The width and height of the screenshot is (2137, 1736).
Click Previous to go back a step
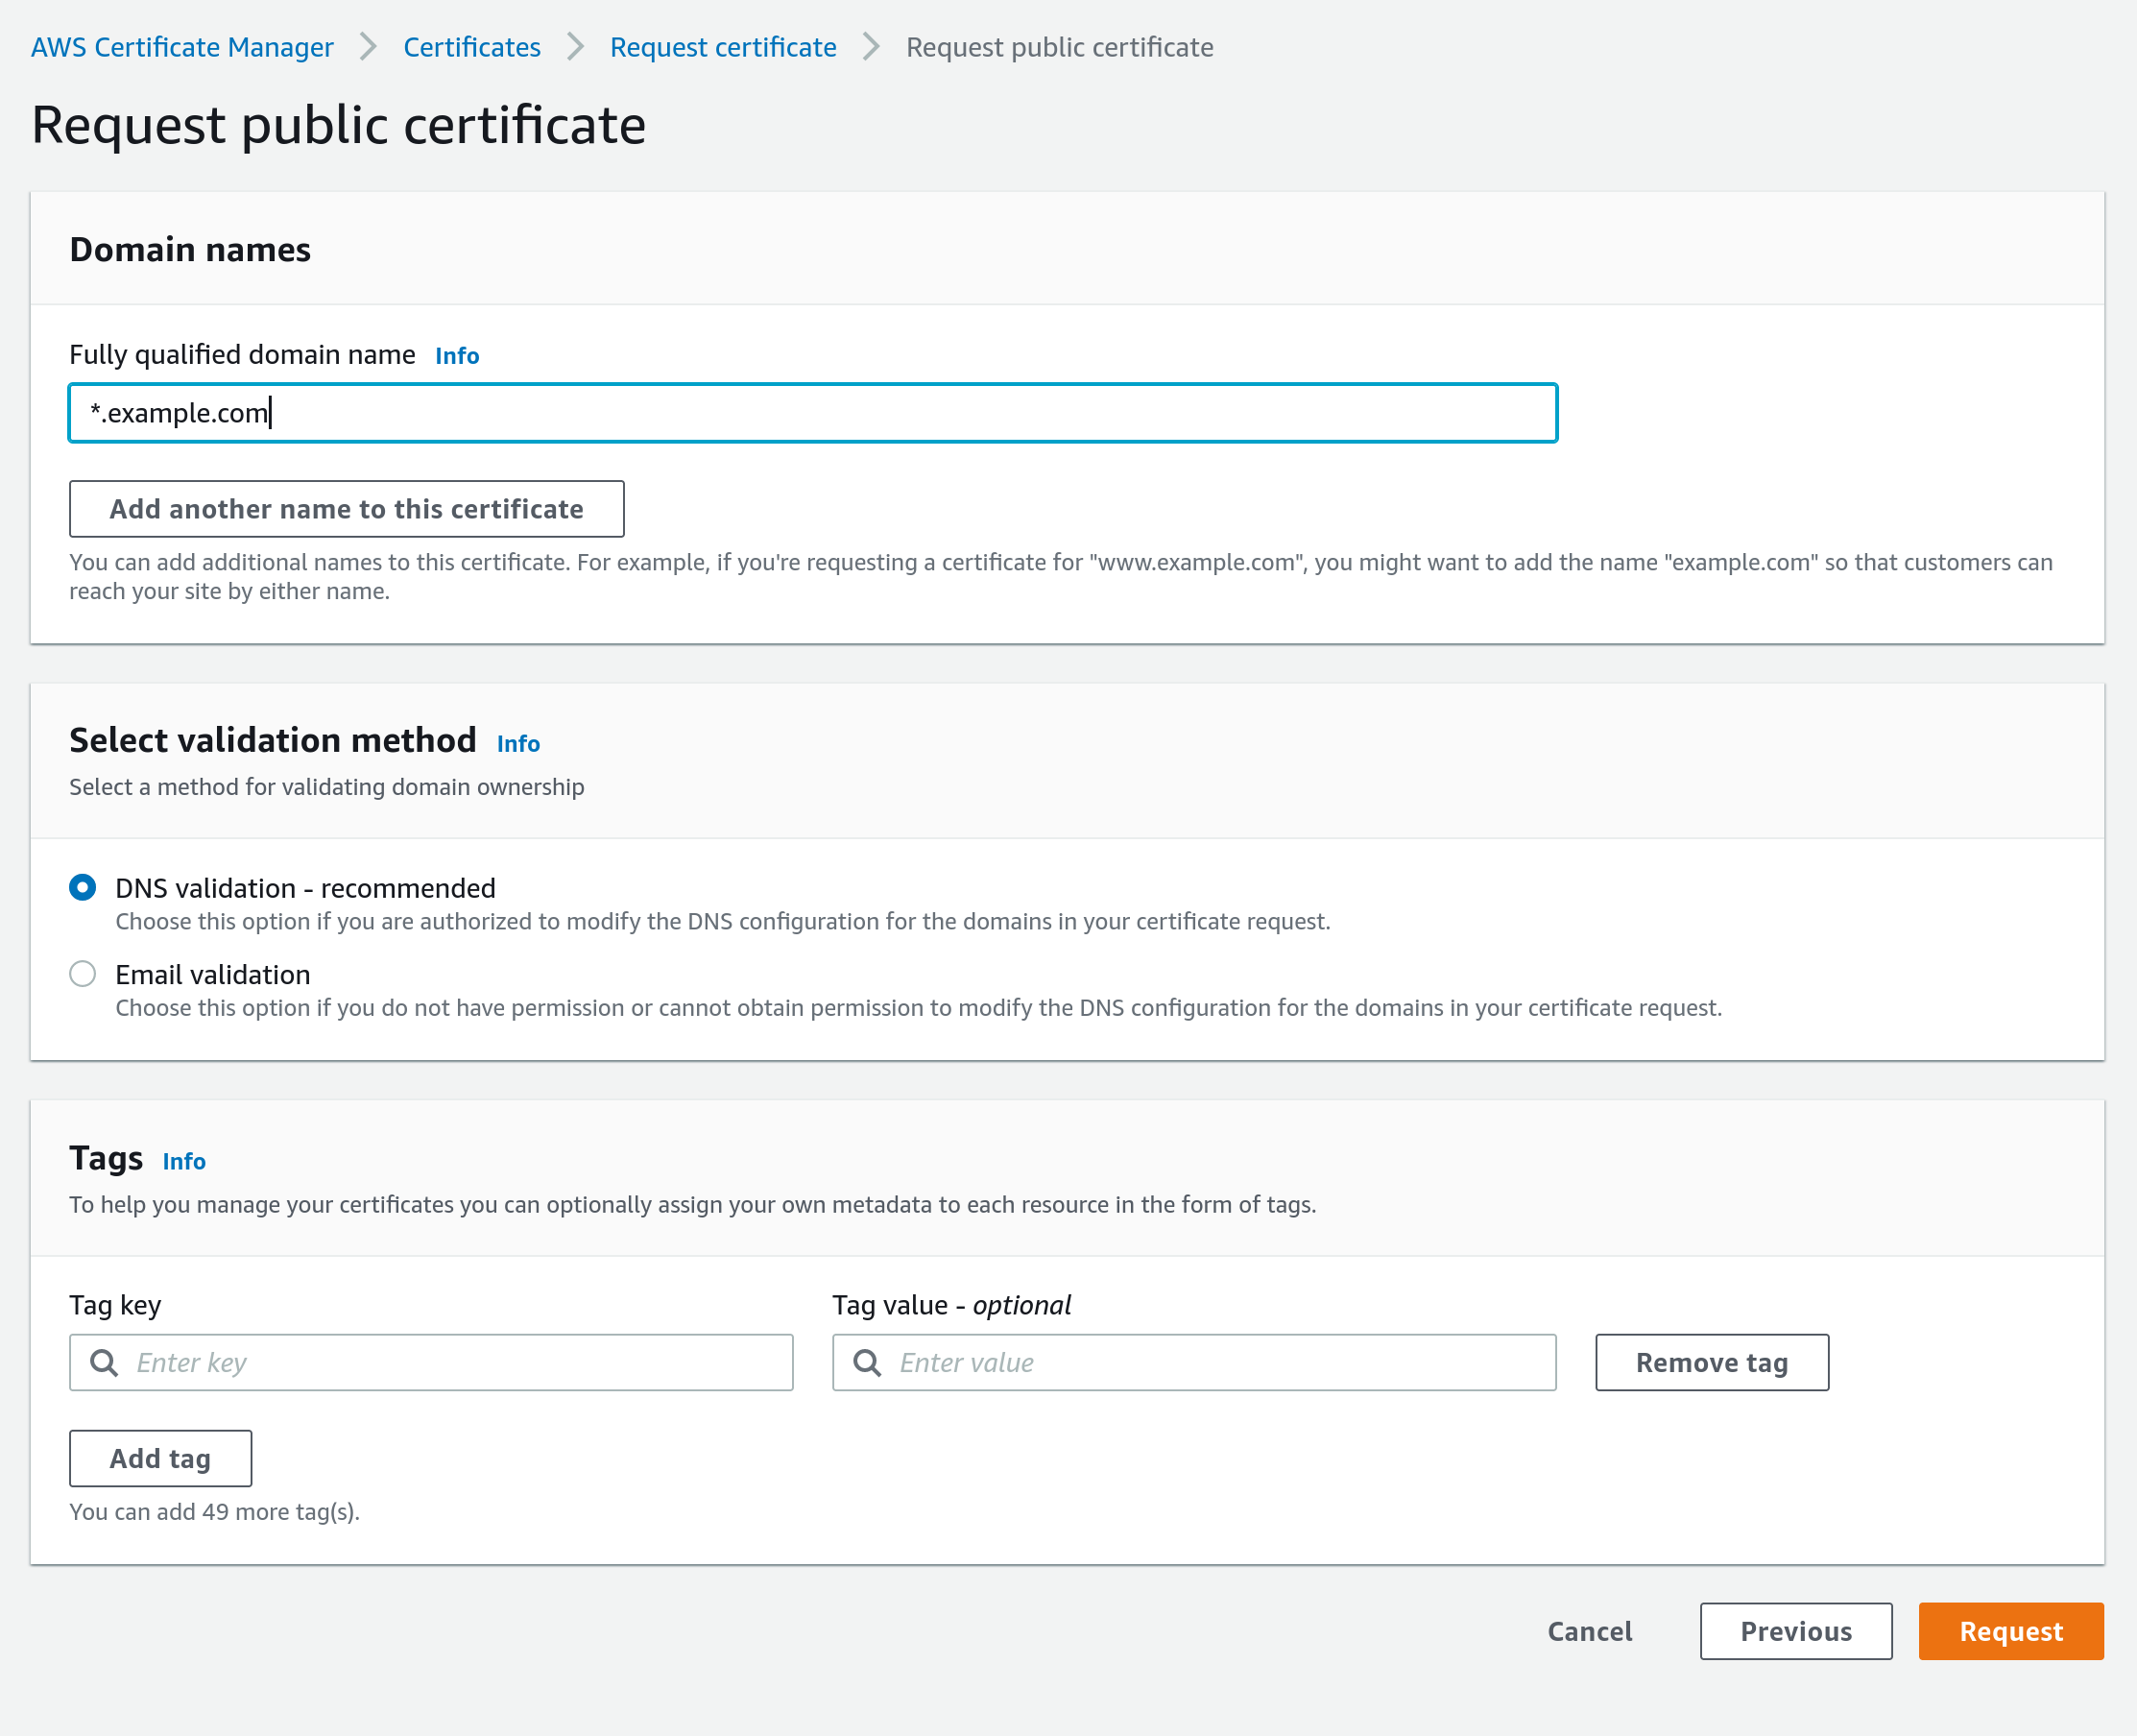(1796, 1631)
